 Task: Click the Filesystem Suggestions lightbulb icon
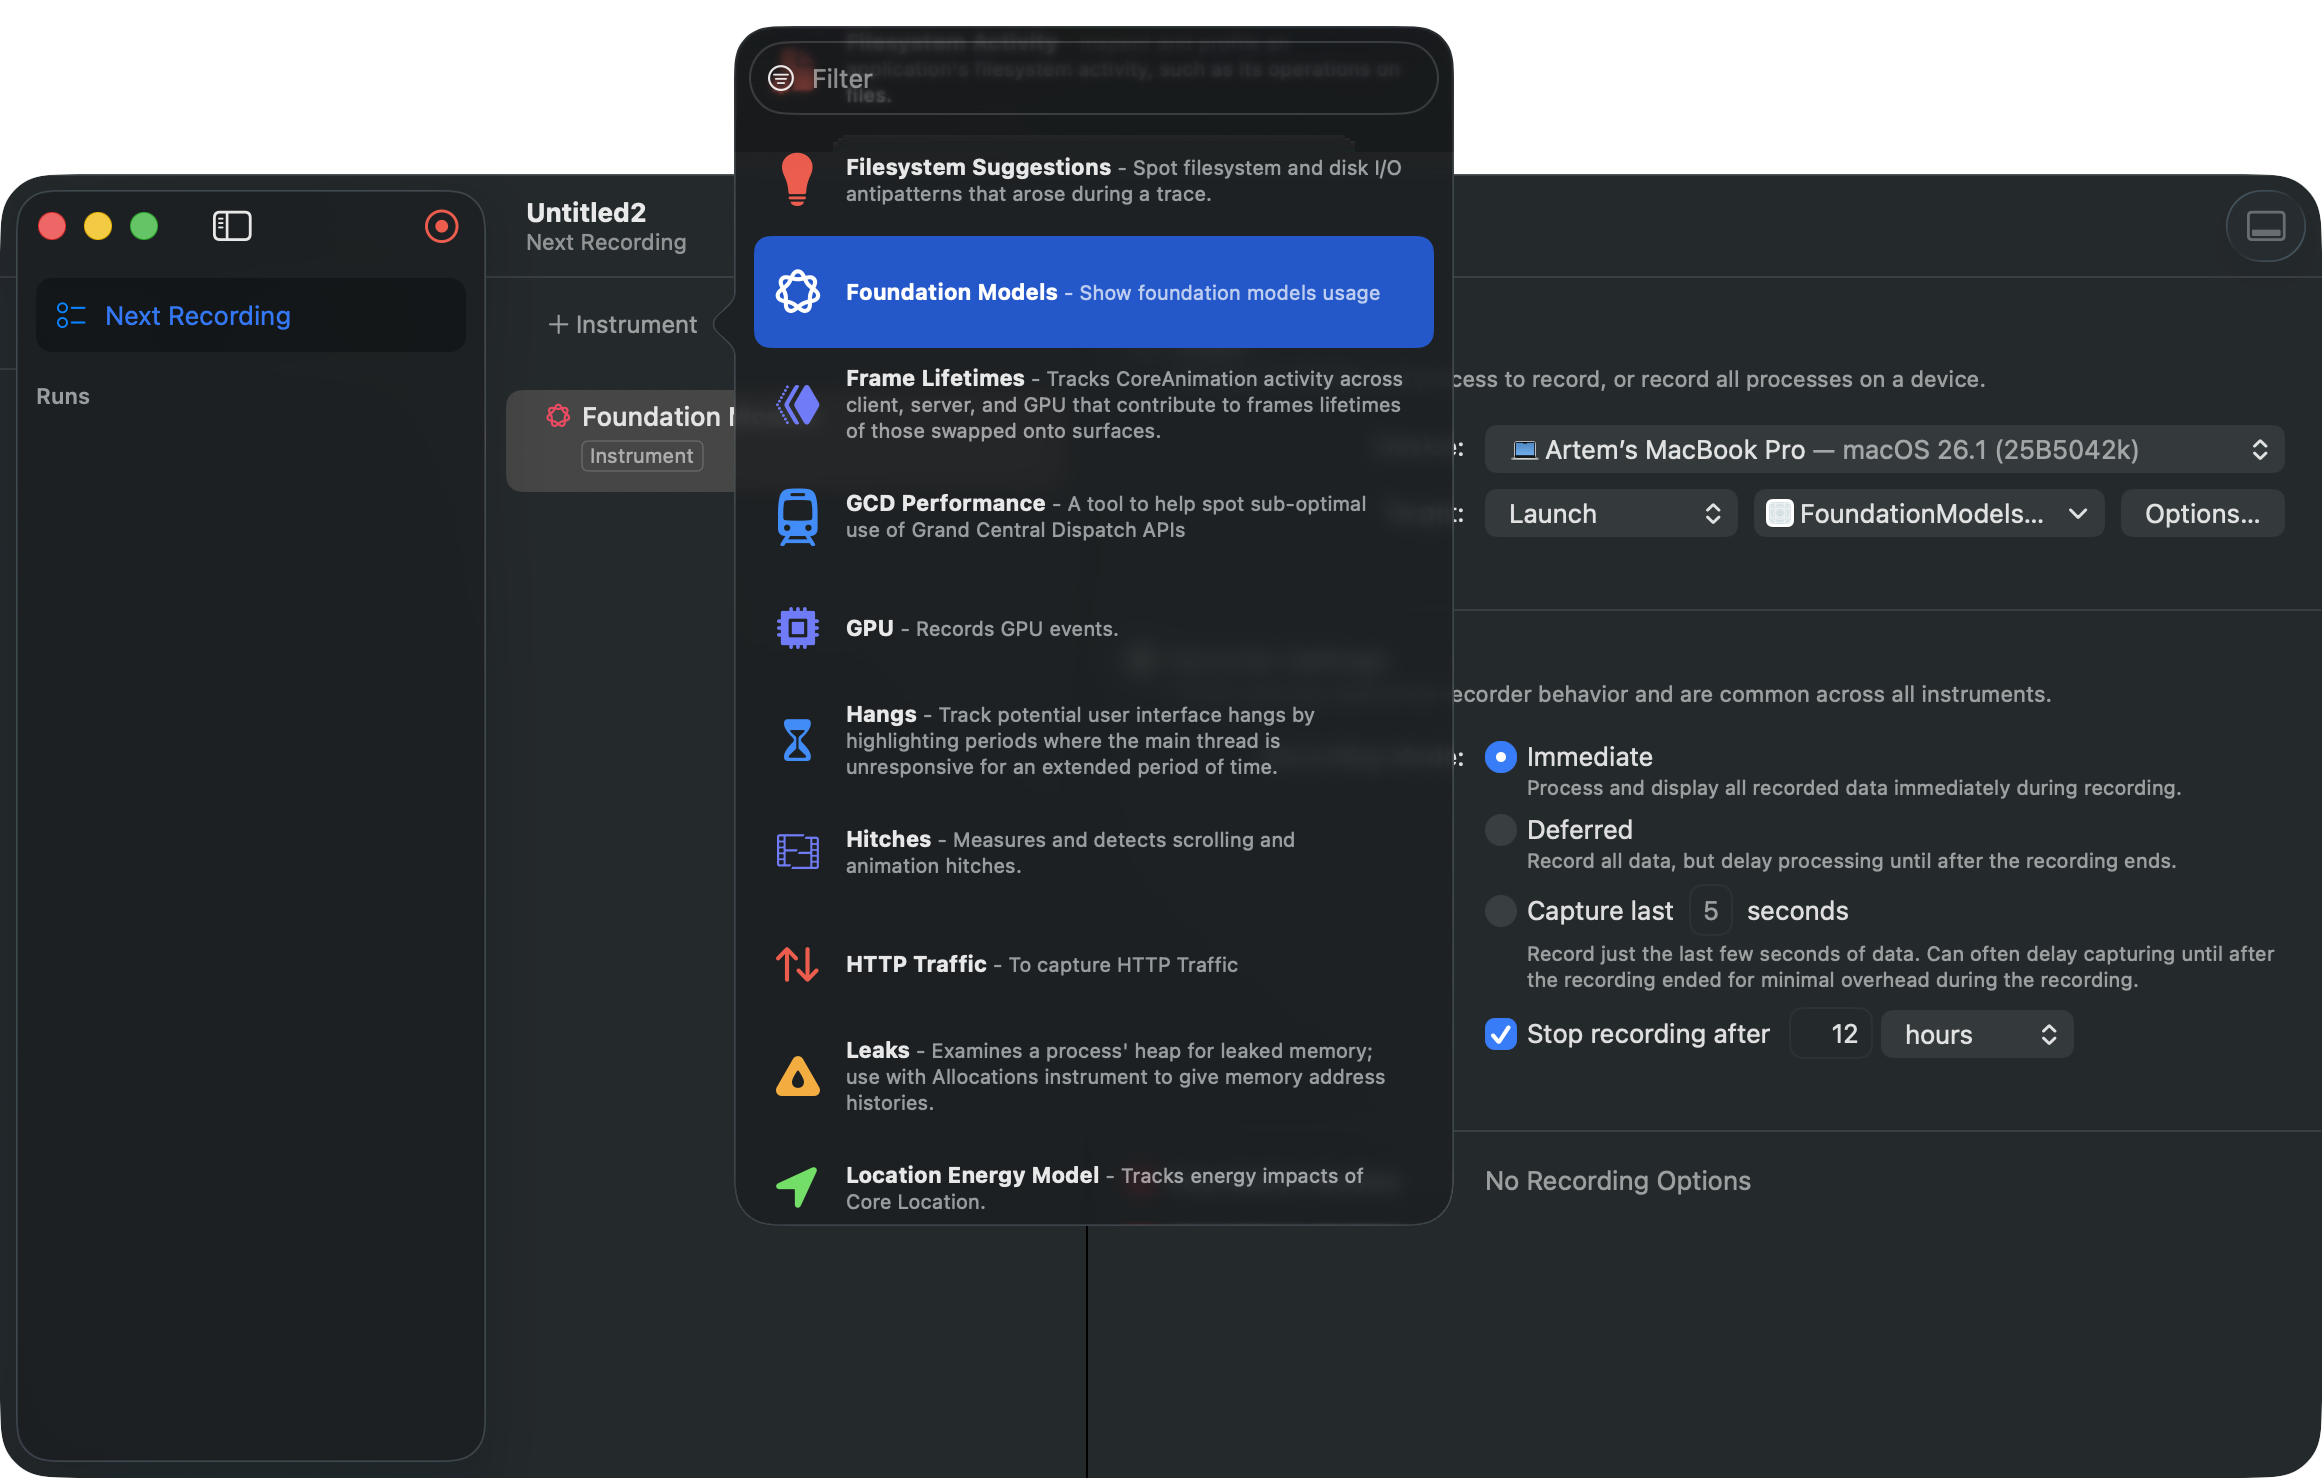(797, 180)
